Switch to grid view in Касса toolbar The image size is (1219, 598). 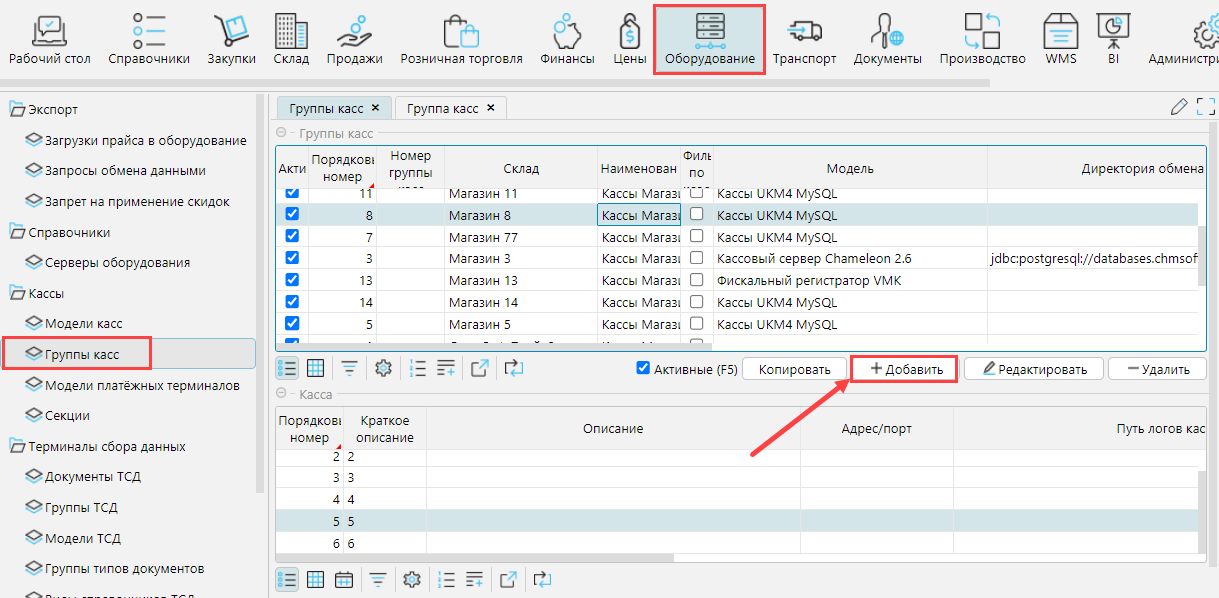315,579
